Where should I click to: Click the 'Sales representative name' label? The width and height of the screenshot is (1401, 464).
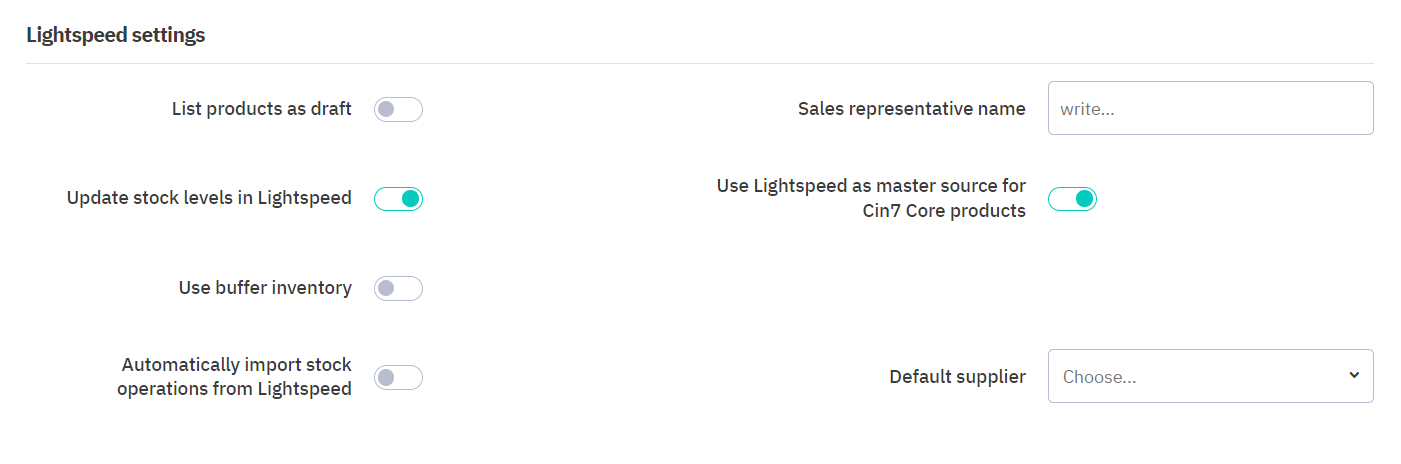click(911, 109)
